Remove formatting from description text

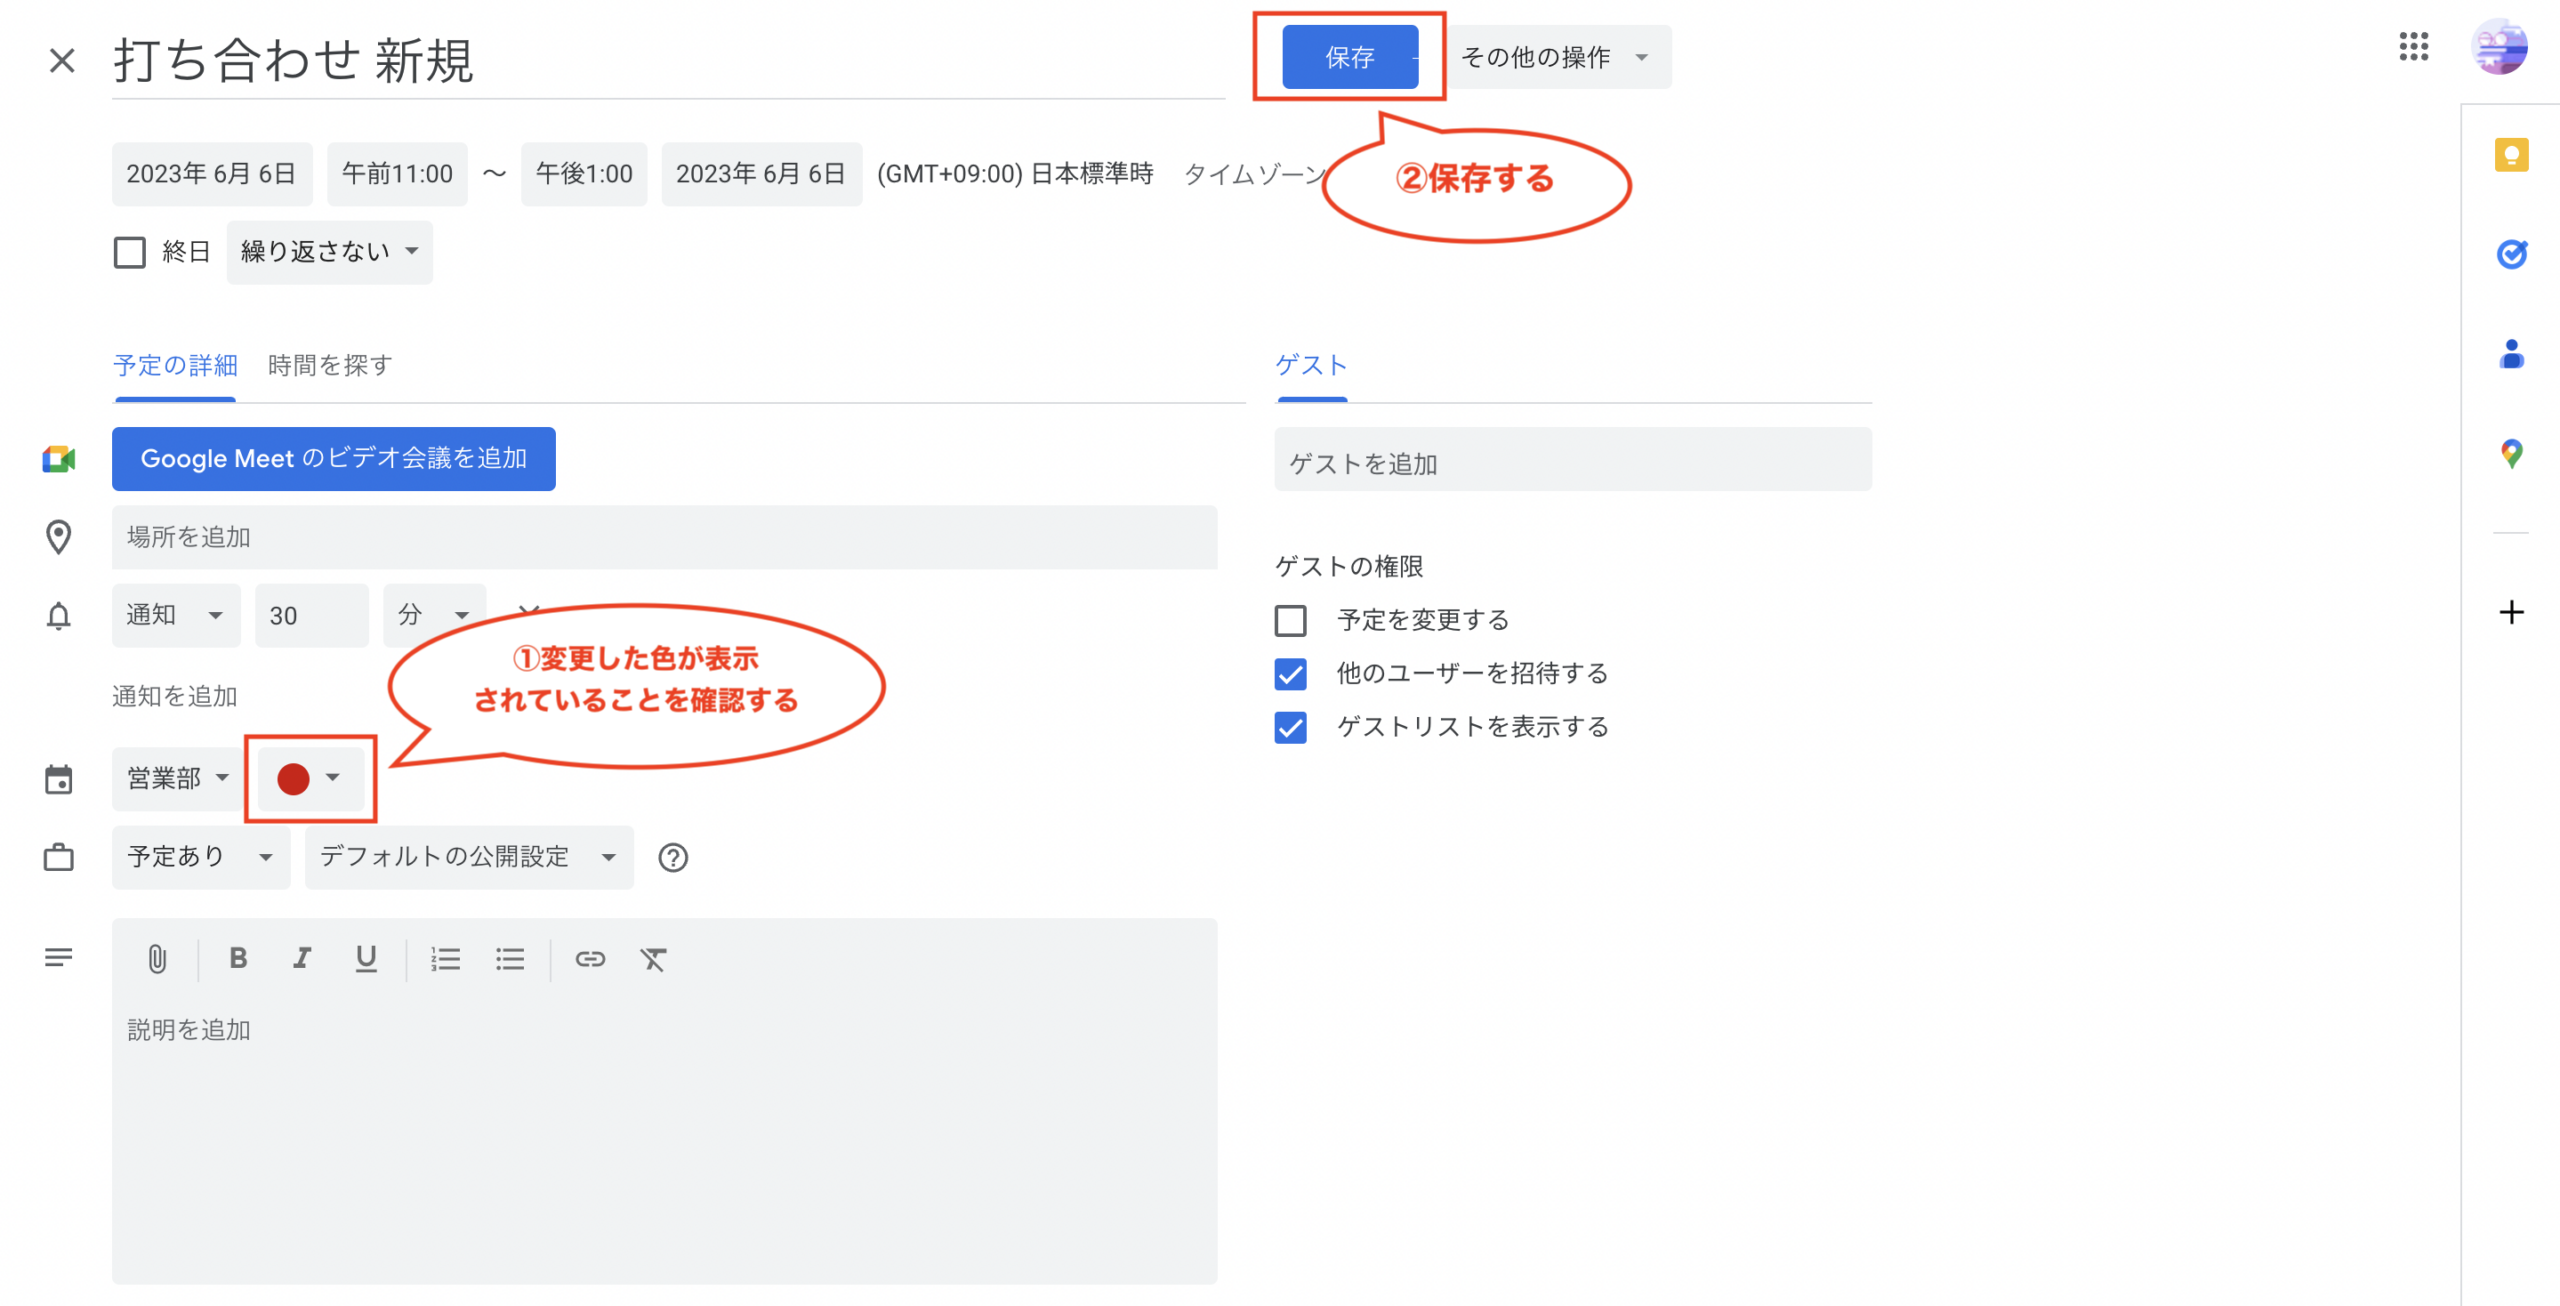coord(653,959)
